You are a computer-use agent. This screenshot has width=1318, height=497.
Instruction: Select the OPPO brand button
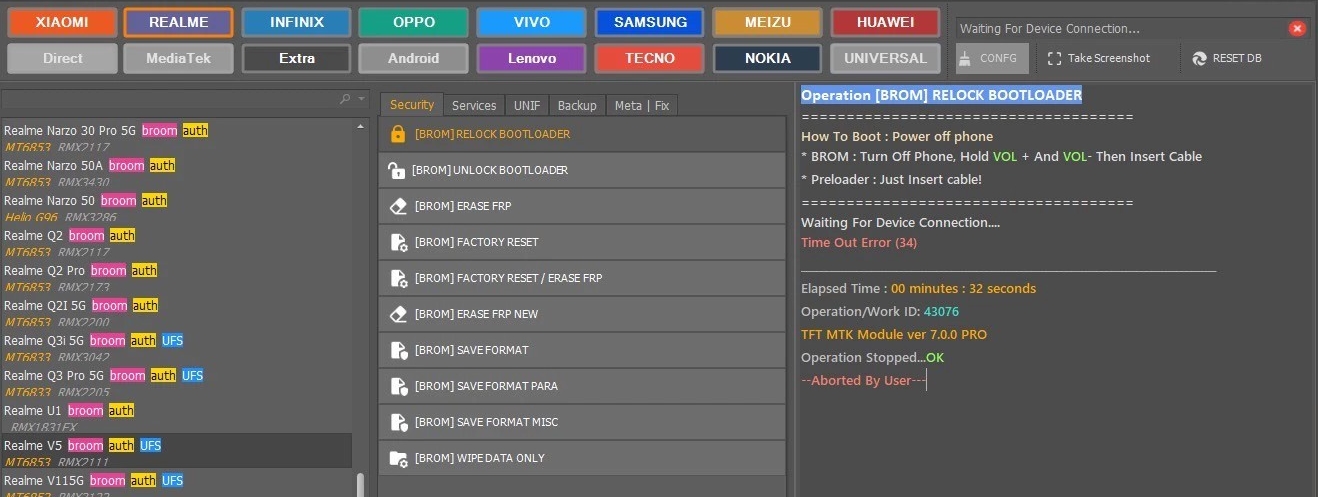tap(414, 22)
